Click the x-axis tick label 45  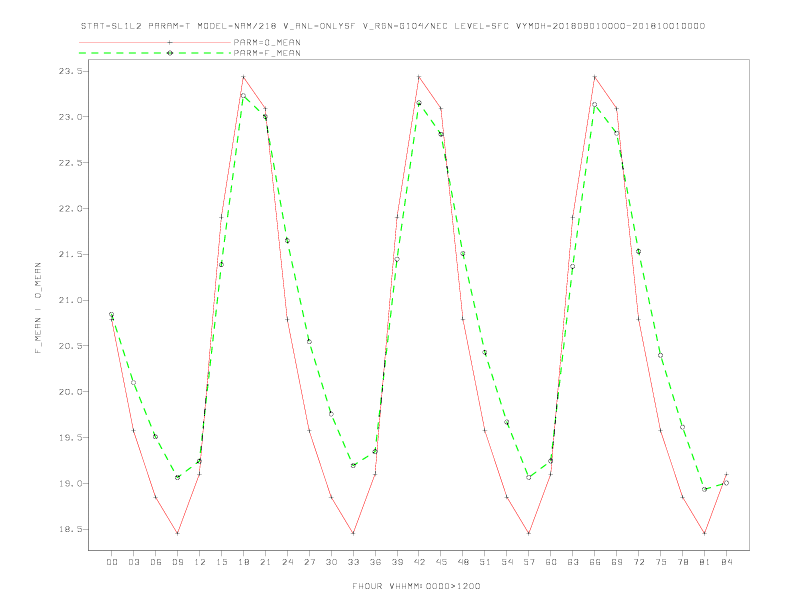tap(441, 562)
